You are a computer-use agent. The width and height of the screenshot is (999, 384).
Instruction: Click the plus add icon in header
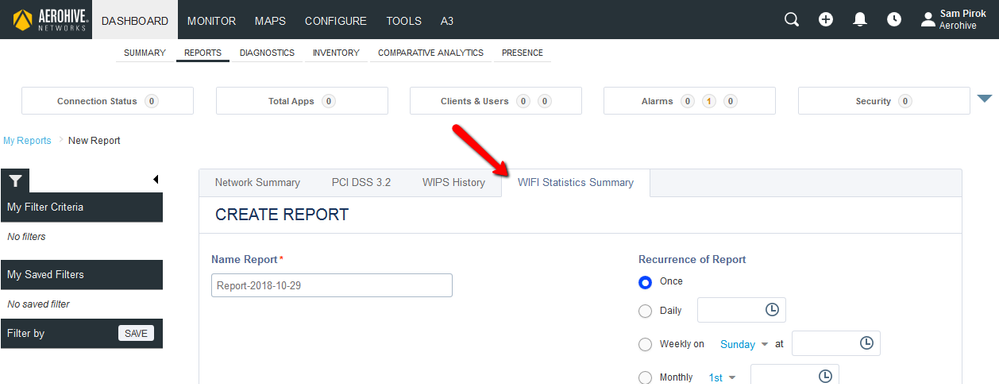826,20
